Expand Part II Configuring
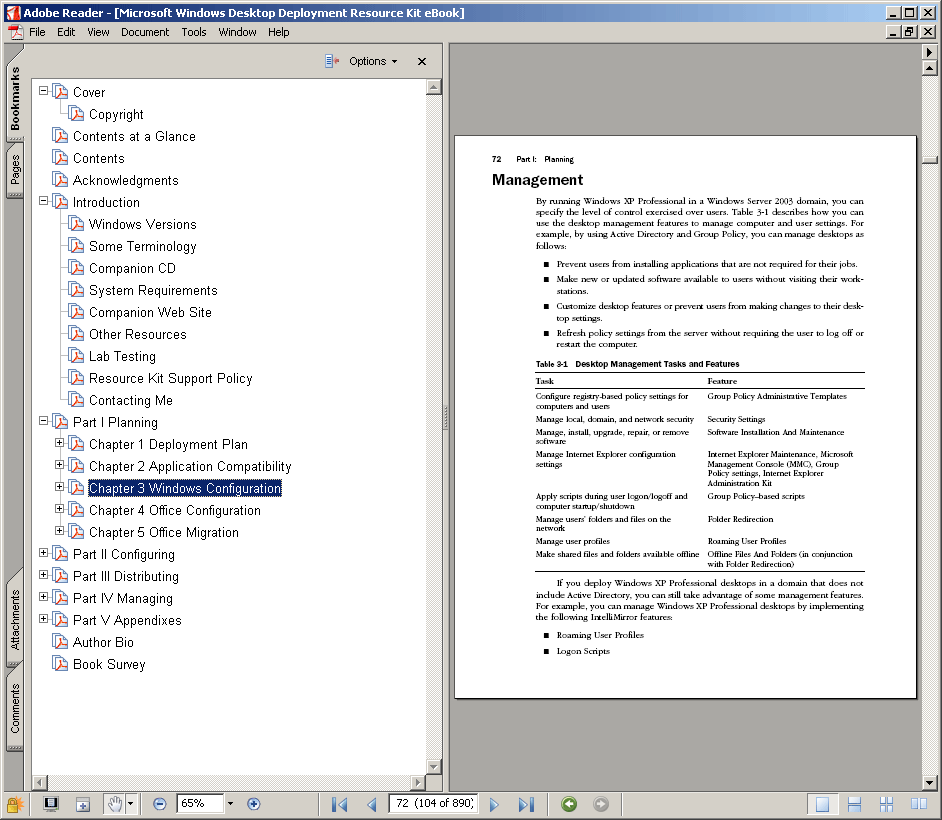Screen dimensions: 942x820 coord(43,553)
